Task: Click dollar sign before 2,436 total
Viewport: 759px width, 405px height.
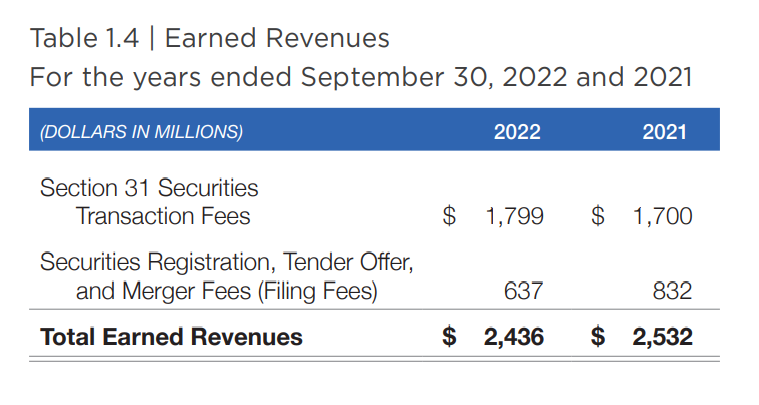Action: pos(452,338)
